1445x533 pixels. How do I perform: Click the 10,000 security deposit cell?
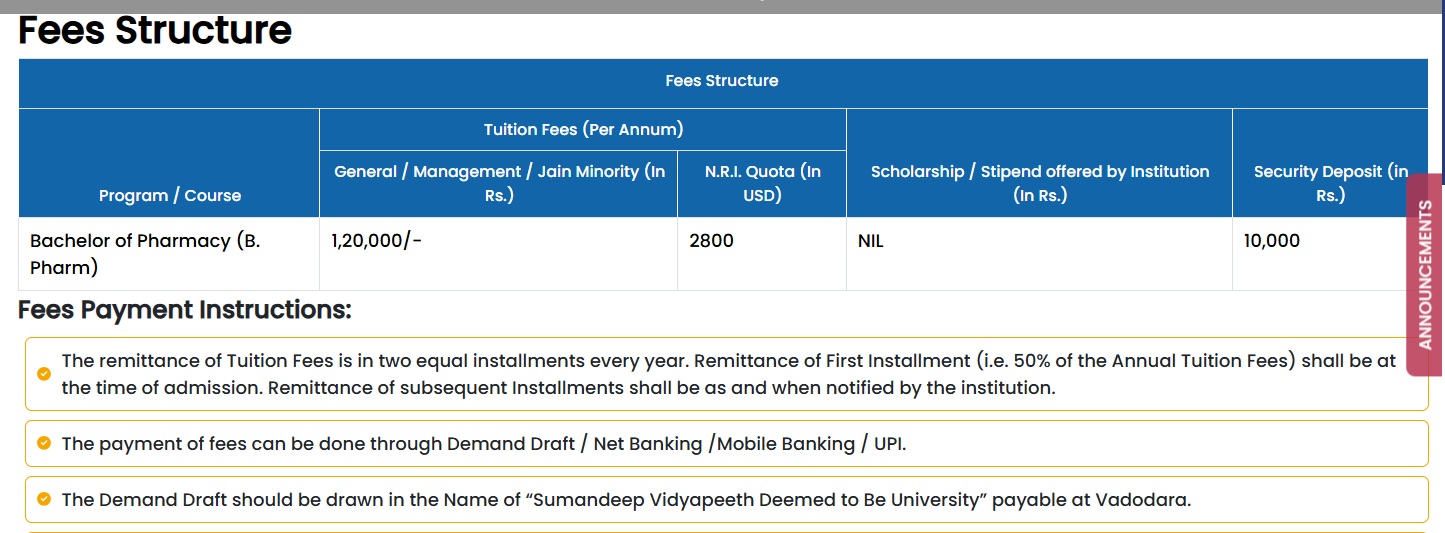[1272, 241]
